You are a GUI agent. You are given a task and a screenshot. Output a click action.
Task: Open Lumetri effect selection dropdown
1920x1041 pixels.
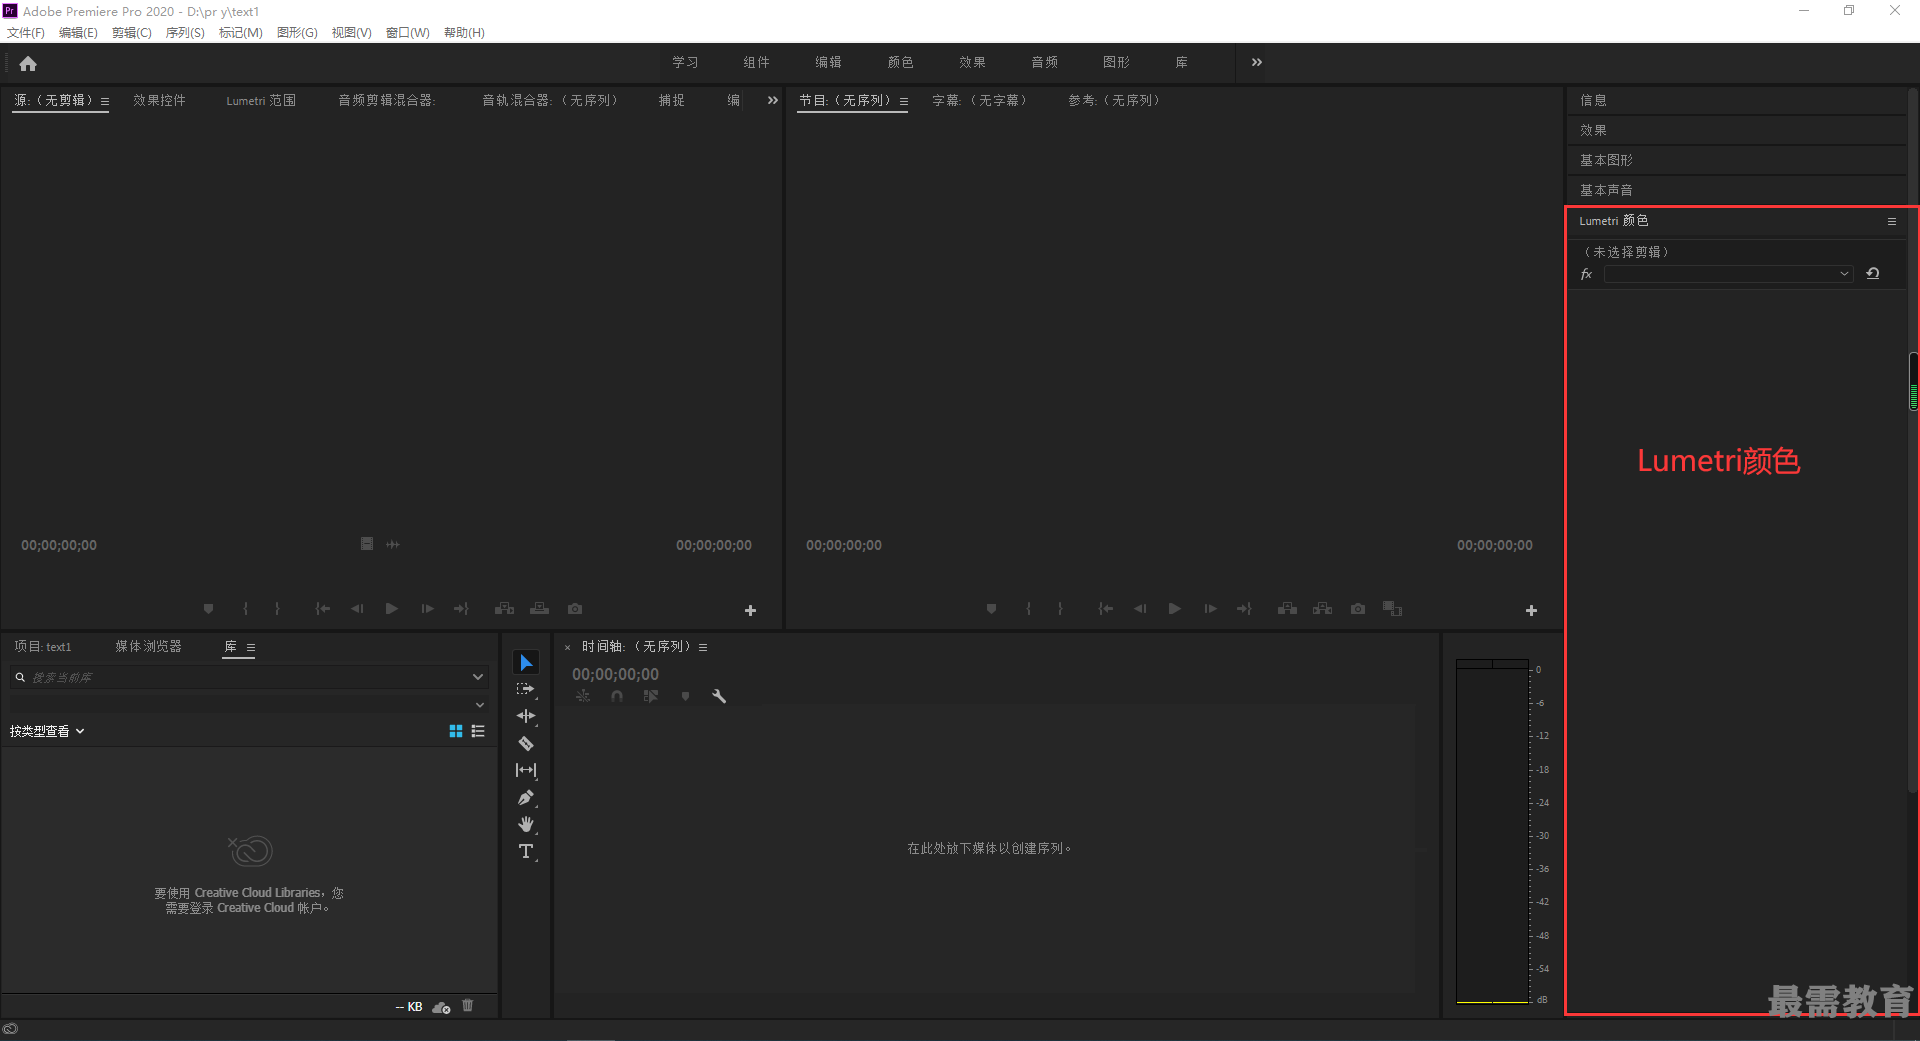tap(1729, 274)
